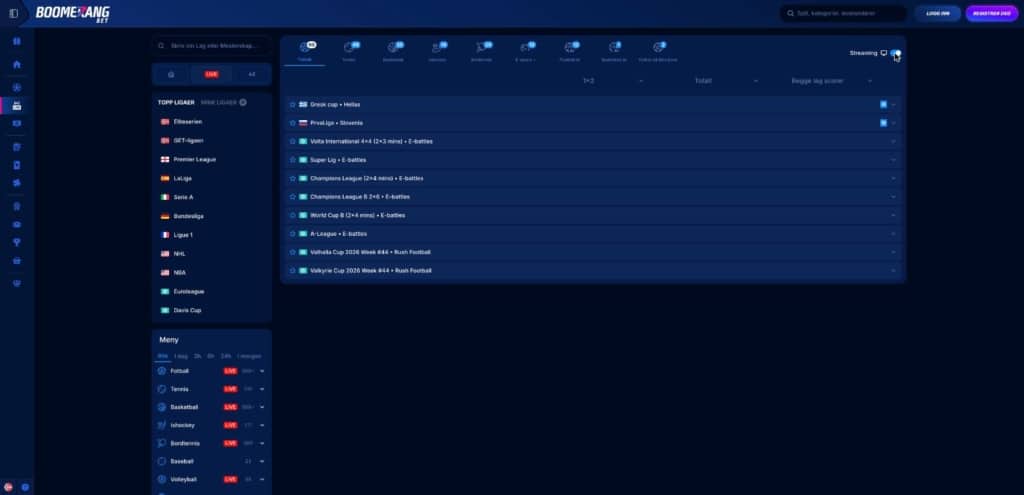Click Basketball sport icon in Meny
1024x495 pixels.
click(162, 407)
